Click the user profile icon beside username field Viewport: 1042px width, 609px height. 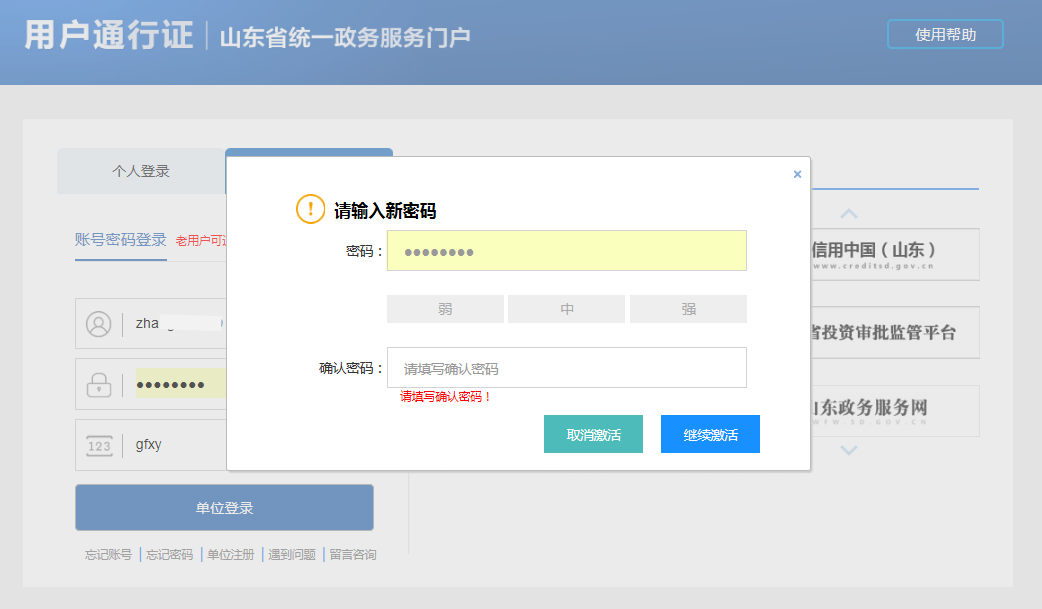[x=98, y=323]
